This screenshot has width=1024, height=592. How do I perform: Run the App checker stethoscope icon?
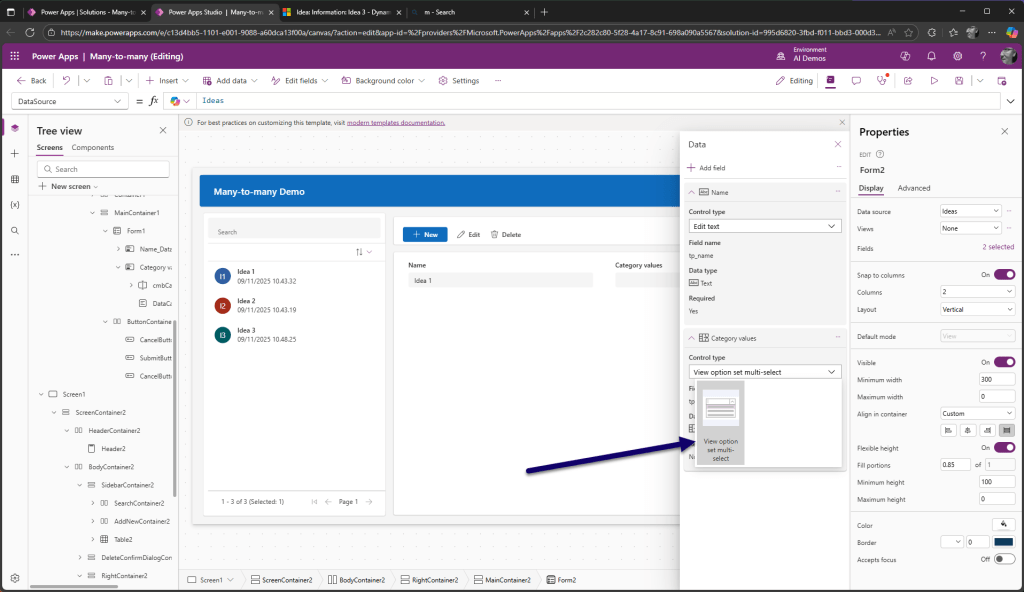[881, 80]
